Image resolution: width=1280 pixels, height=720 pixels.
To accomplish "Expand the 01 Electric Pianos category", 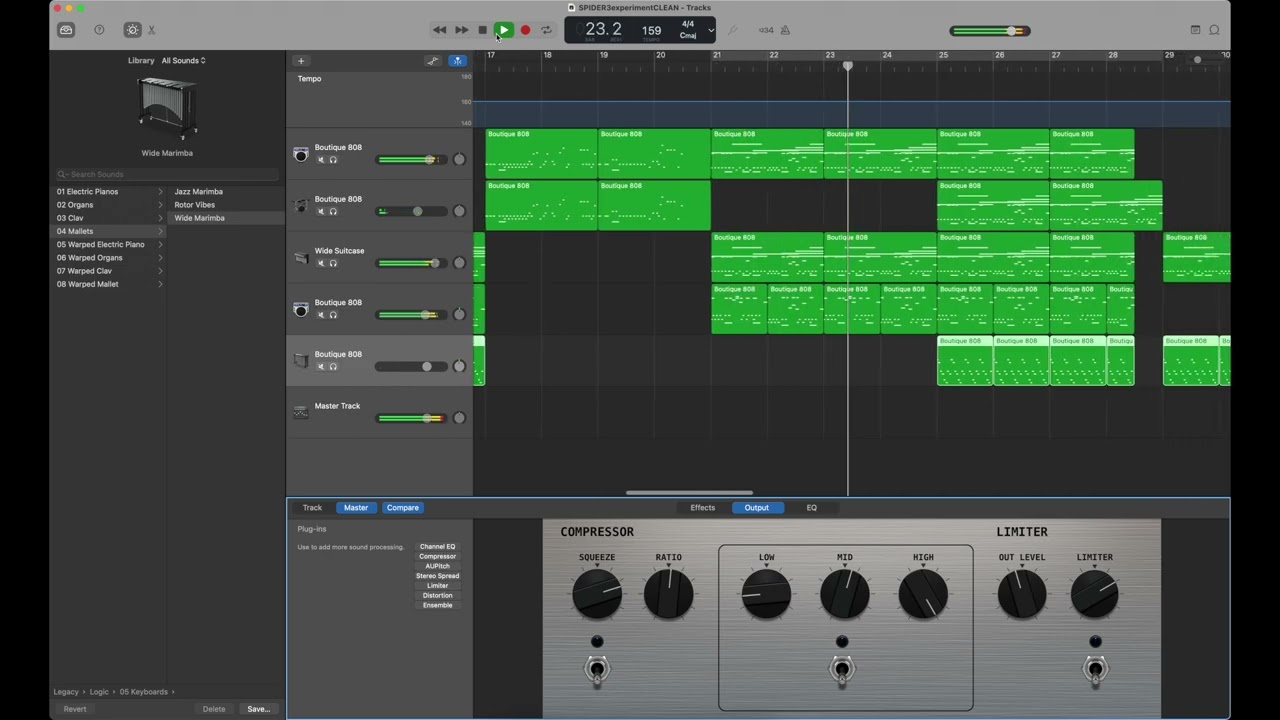I will [x=110, y=192].
